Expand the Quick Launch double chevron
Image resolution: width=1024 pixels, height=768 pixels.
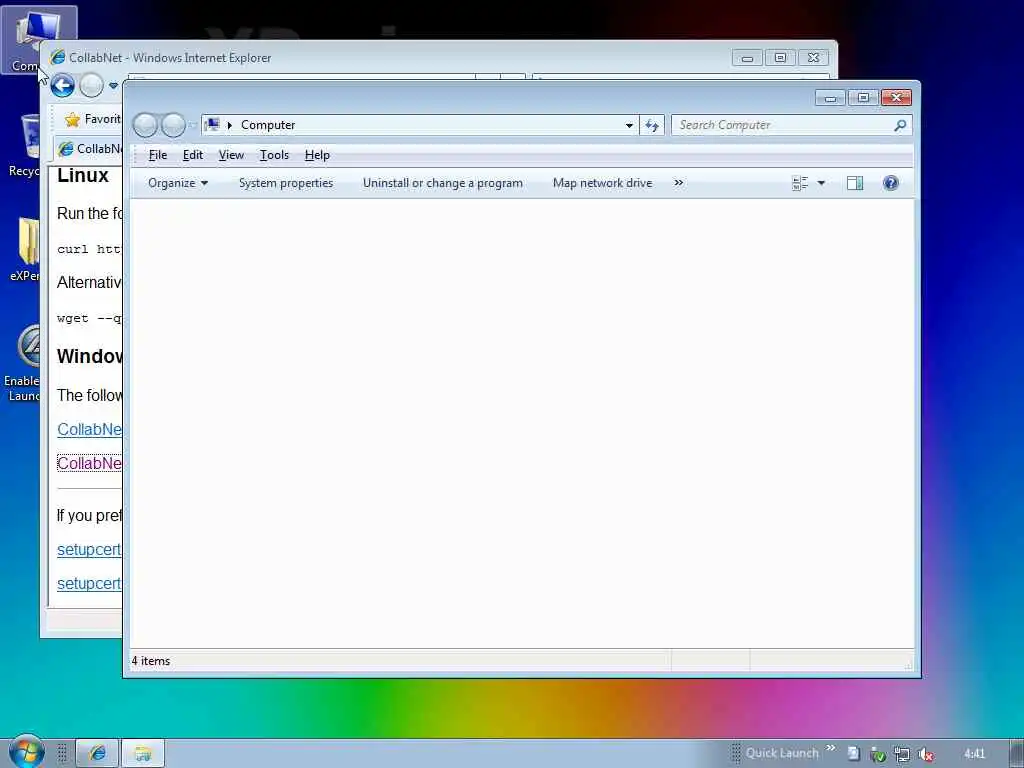pos(831,748)
